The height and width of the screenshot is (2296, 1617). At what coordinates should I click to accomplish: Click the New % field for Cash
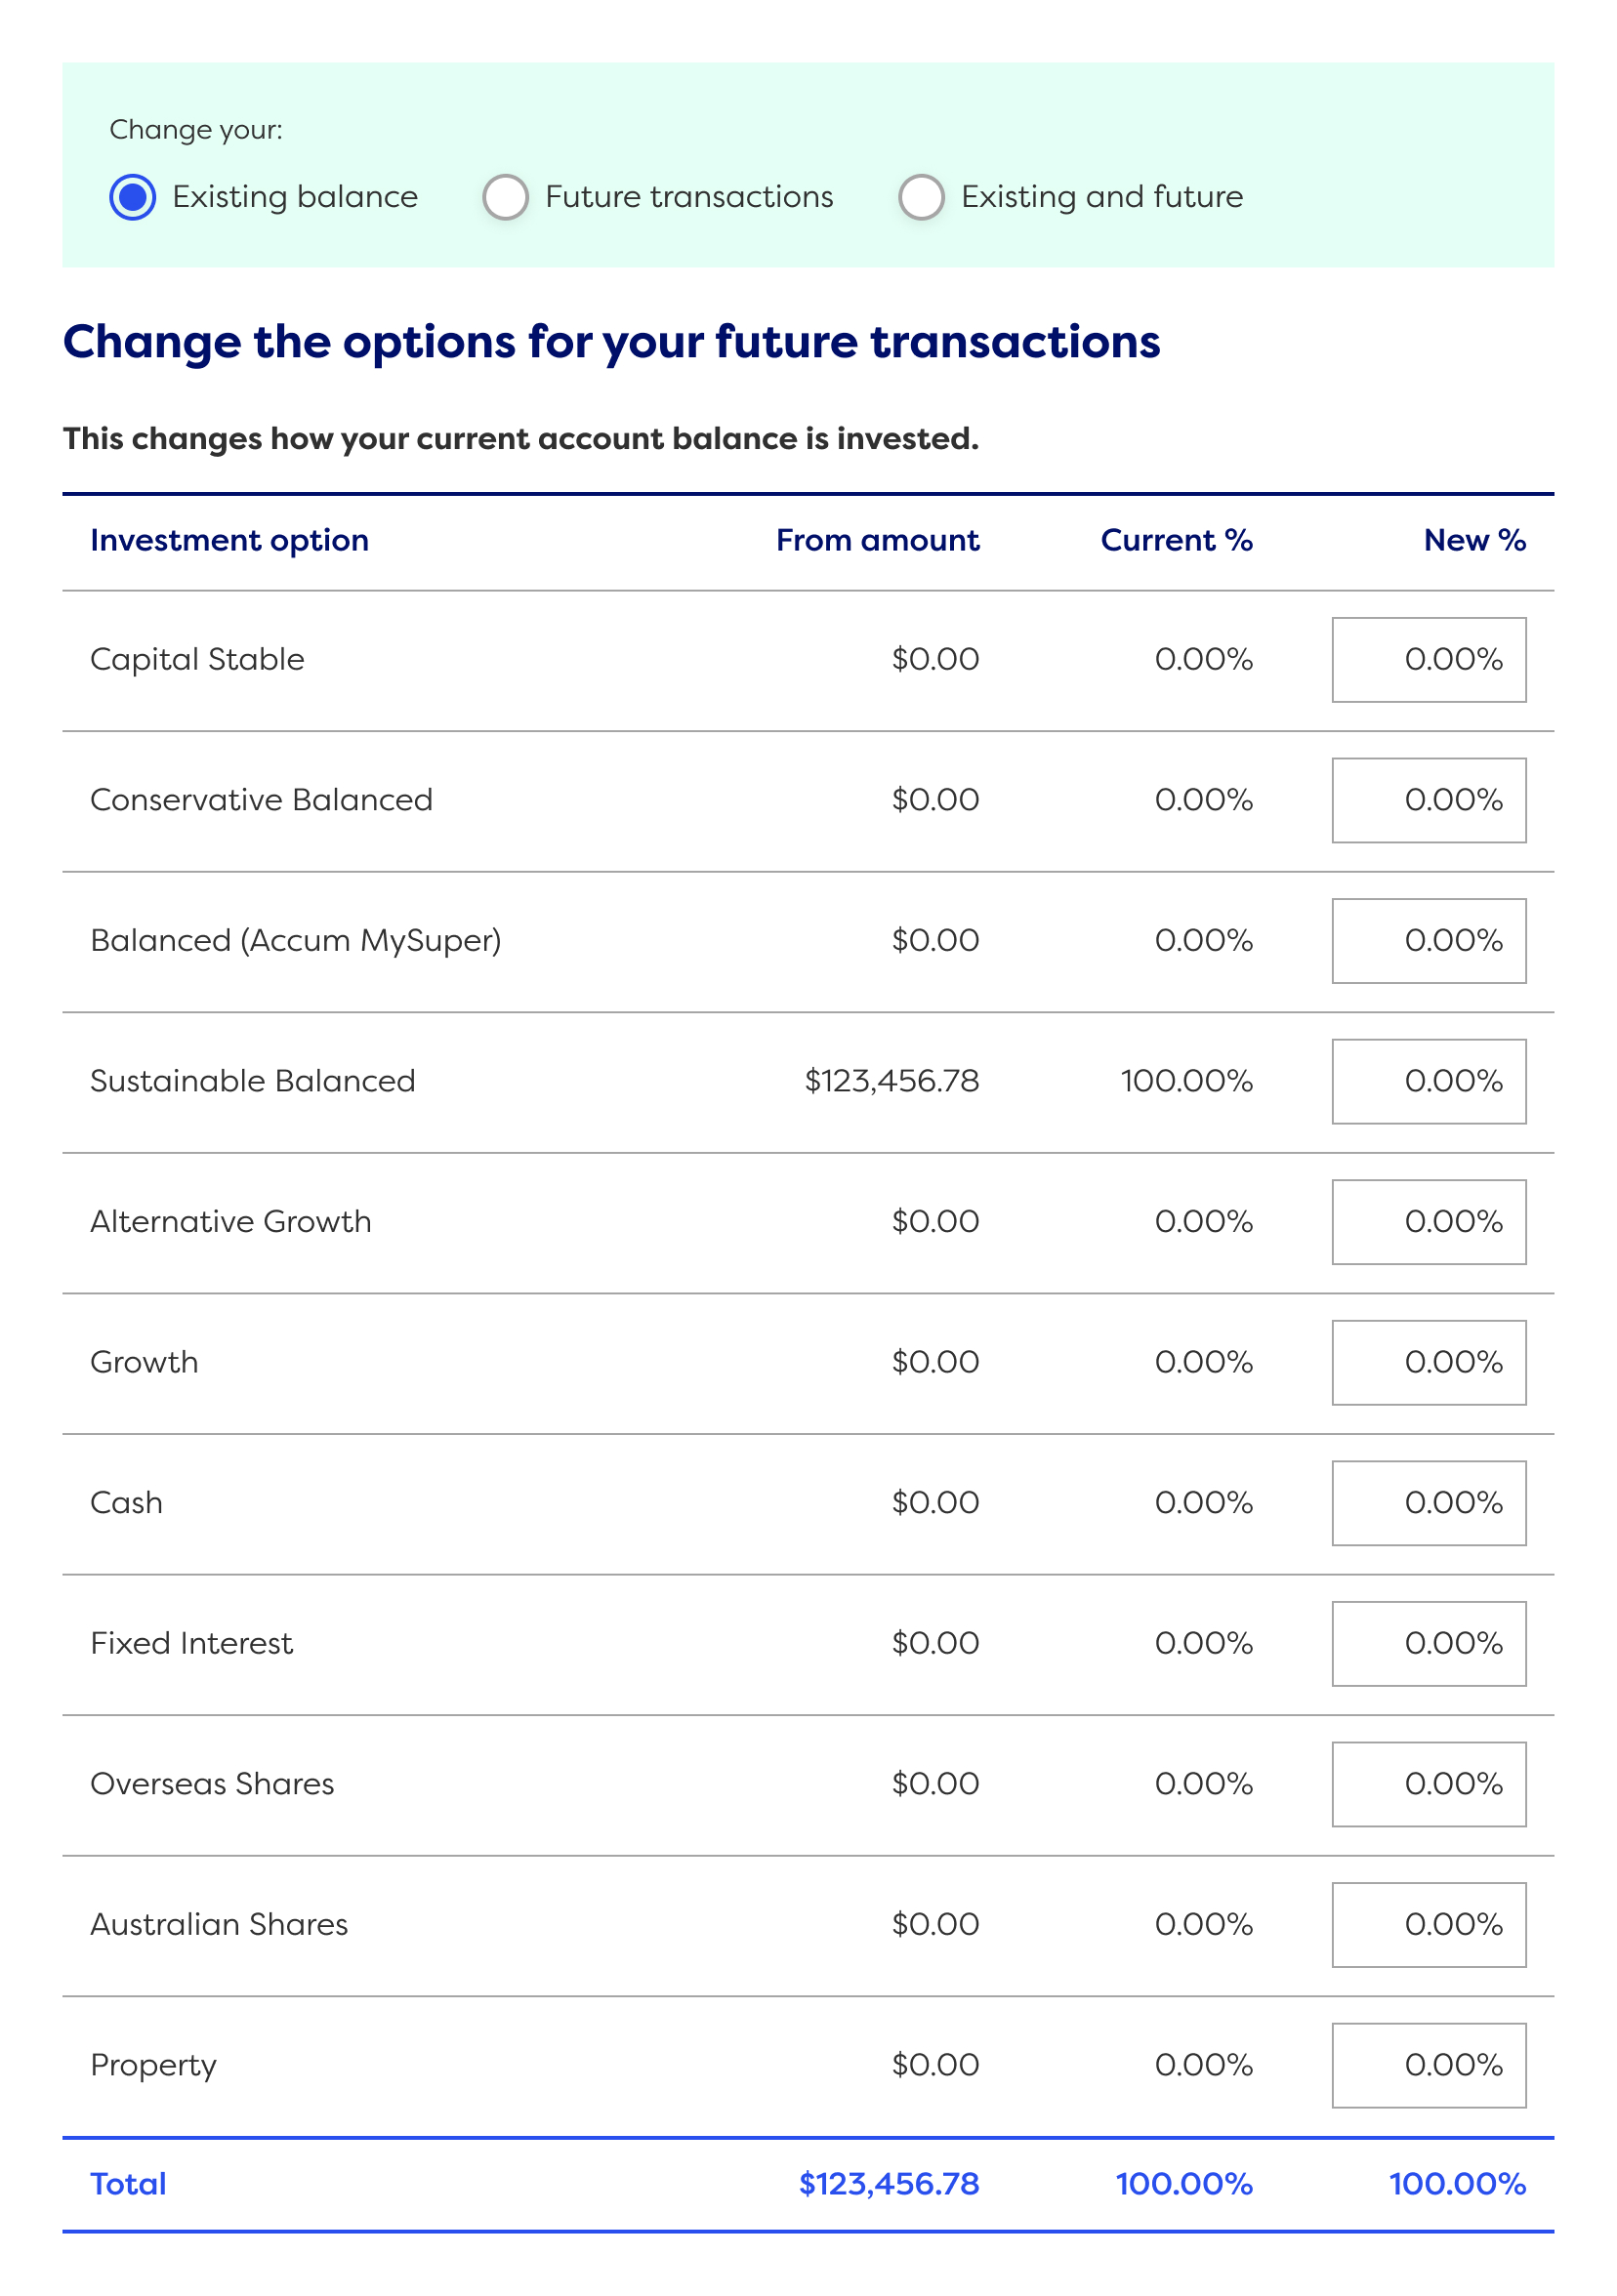tap(1428, 1503)
